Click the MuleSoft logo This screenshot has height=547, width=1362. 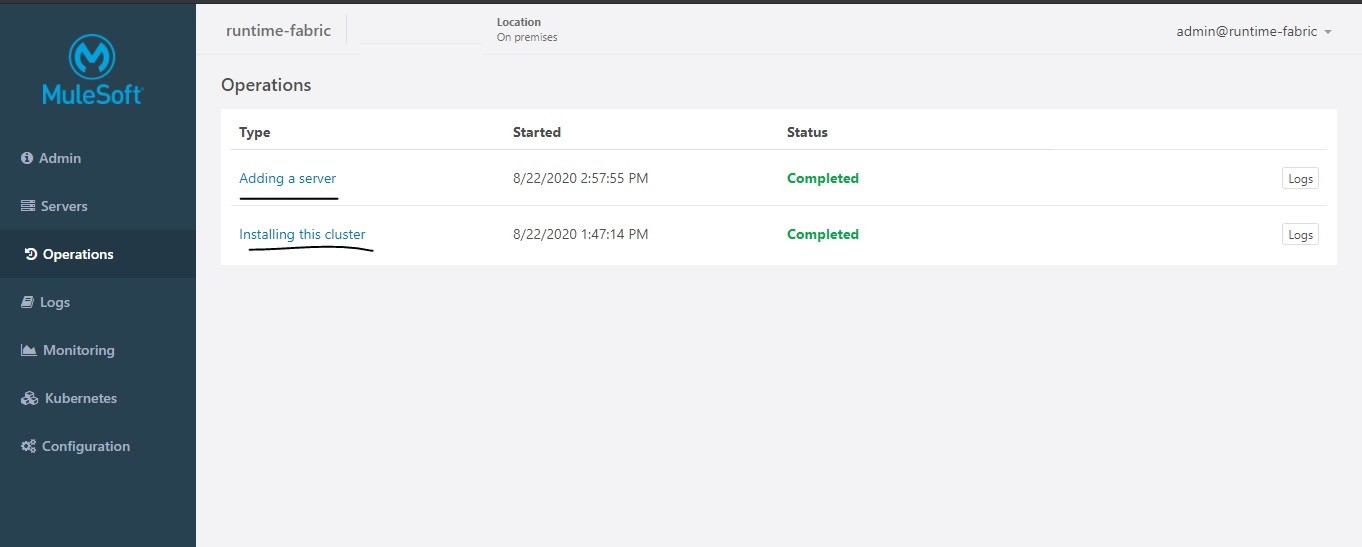pos(93,70)
